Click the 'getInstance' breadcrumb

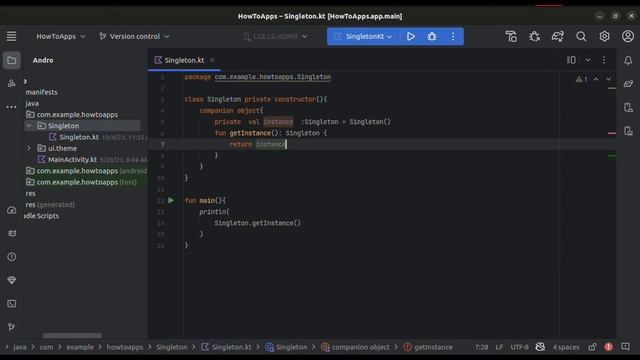(x=428, y=347)
